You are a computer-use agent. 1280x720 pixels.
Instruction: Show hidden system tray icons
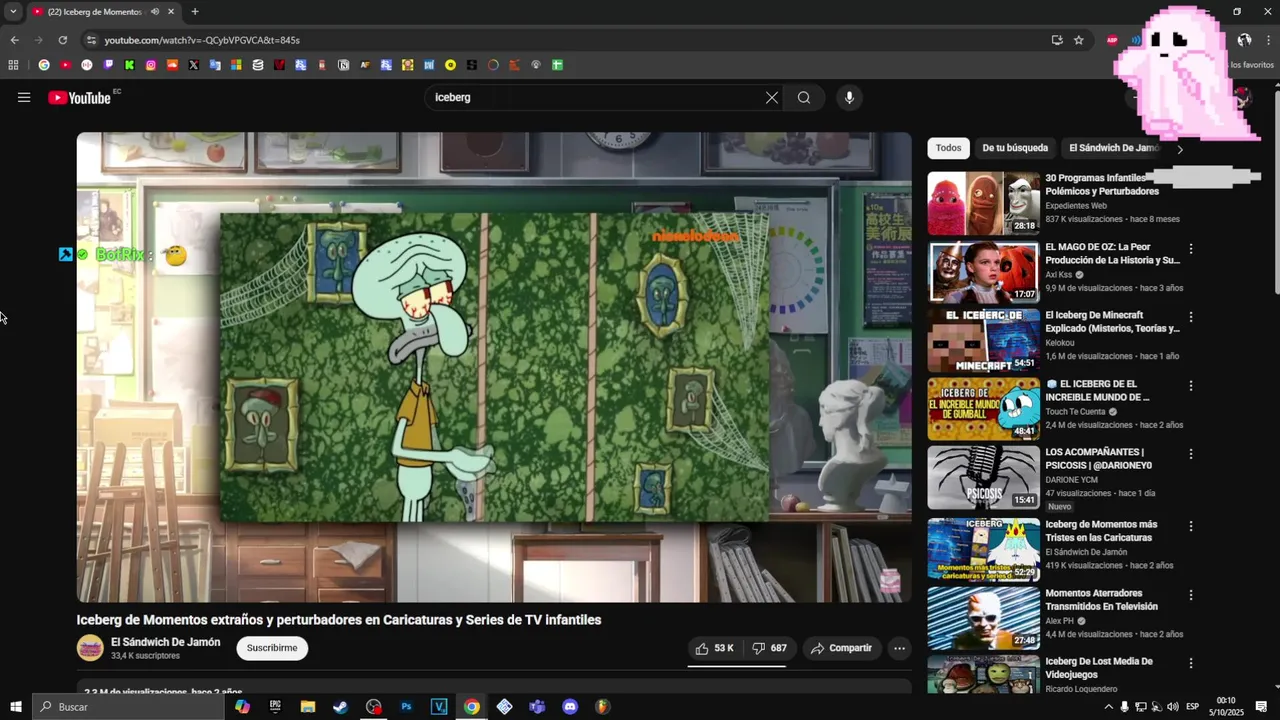(x=1108, y=707)
